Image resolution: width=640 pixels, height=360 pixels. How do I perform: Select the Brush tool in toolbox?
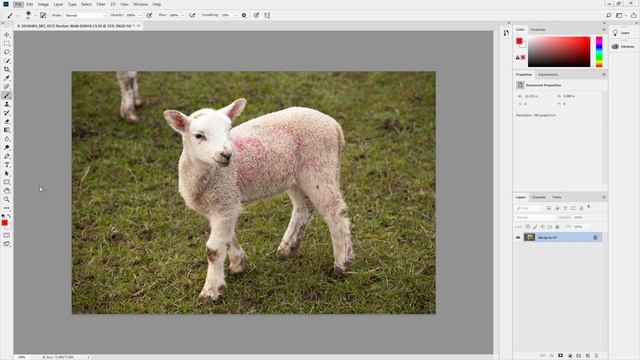coord(7,96)
